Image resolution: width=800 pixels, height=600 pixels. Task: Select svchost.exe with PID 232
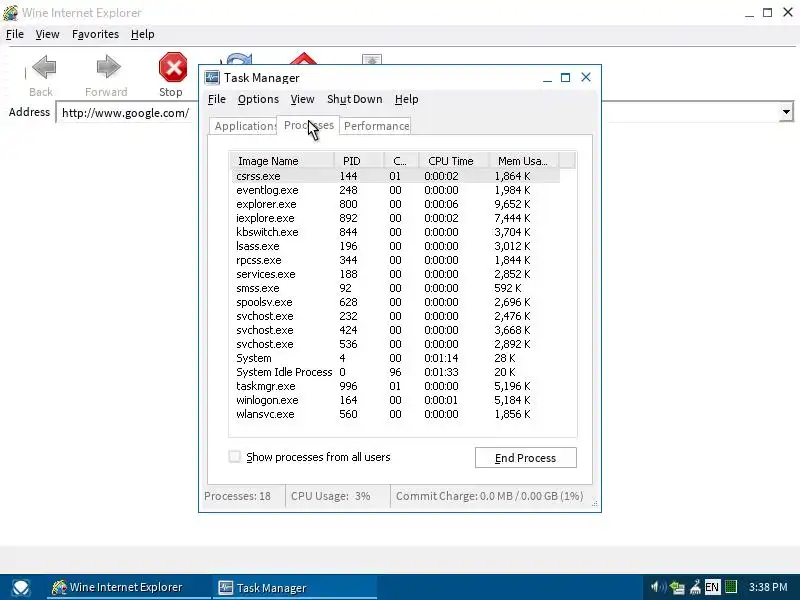tap(396, 316)
